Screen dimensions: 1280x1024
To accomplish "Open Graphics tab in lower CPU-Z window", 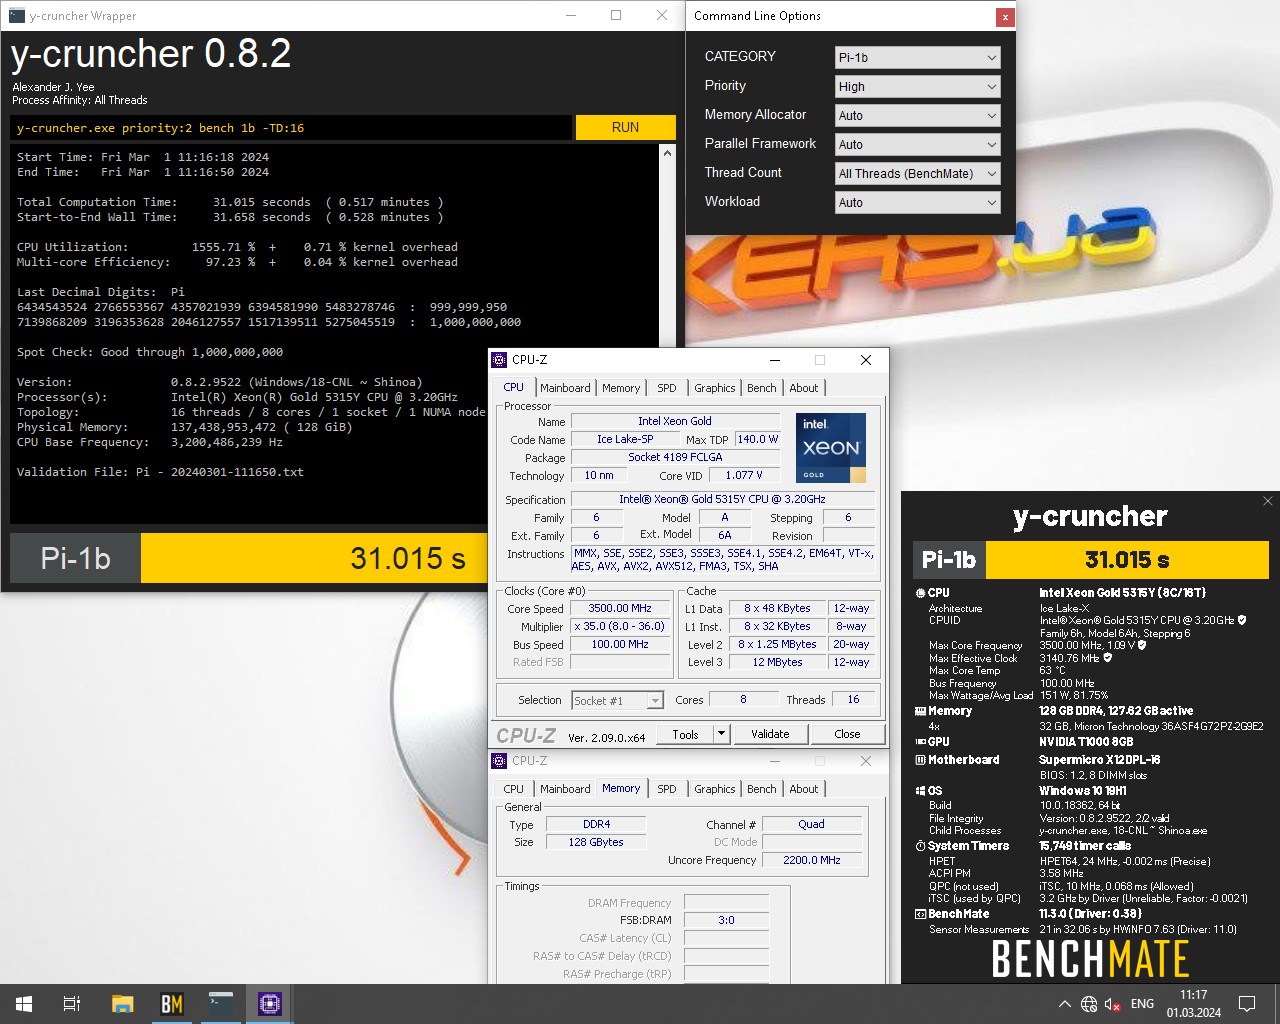I will pos(715,789).
